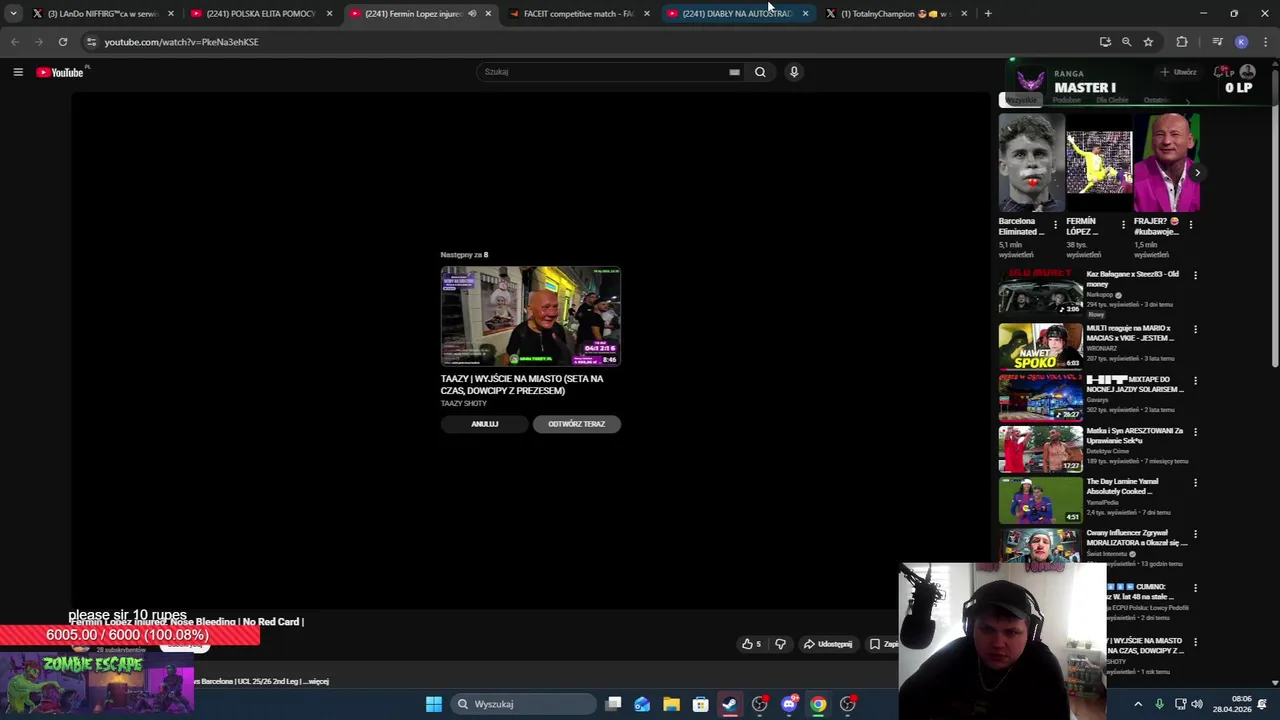Bookmark this page with star icon
This screenshot has height=720, width=1280.
tap(1148, 42)
